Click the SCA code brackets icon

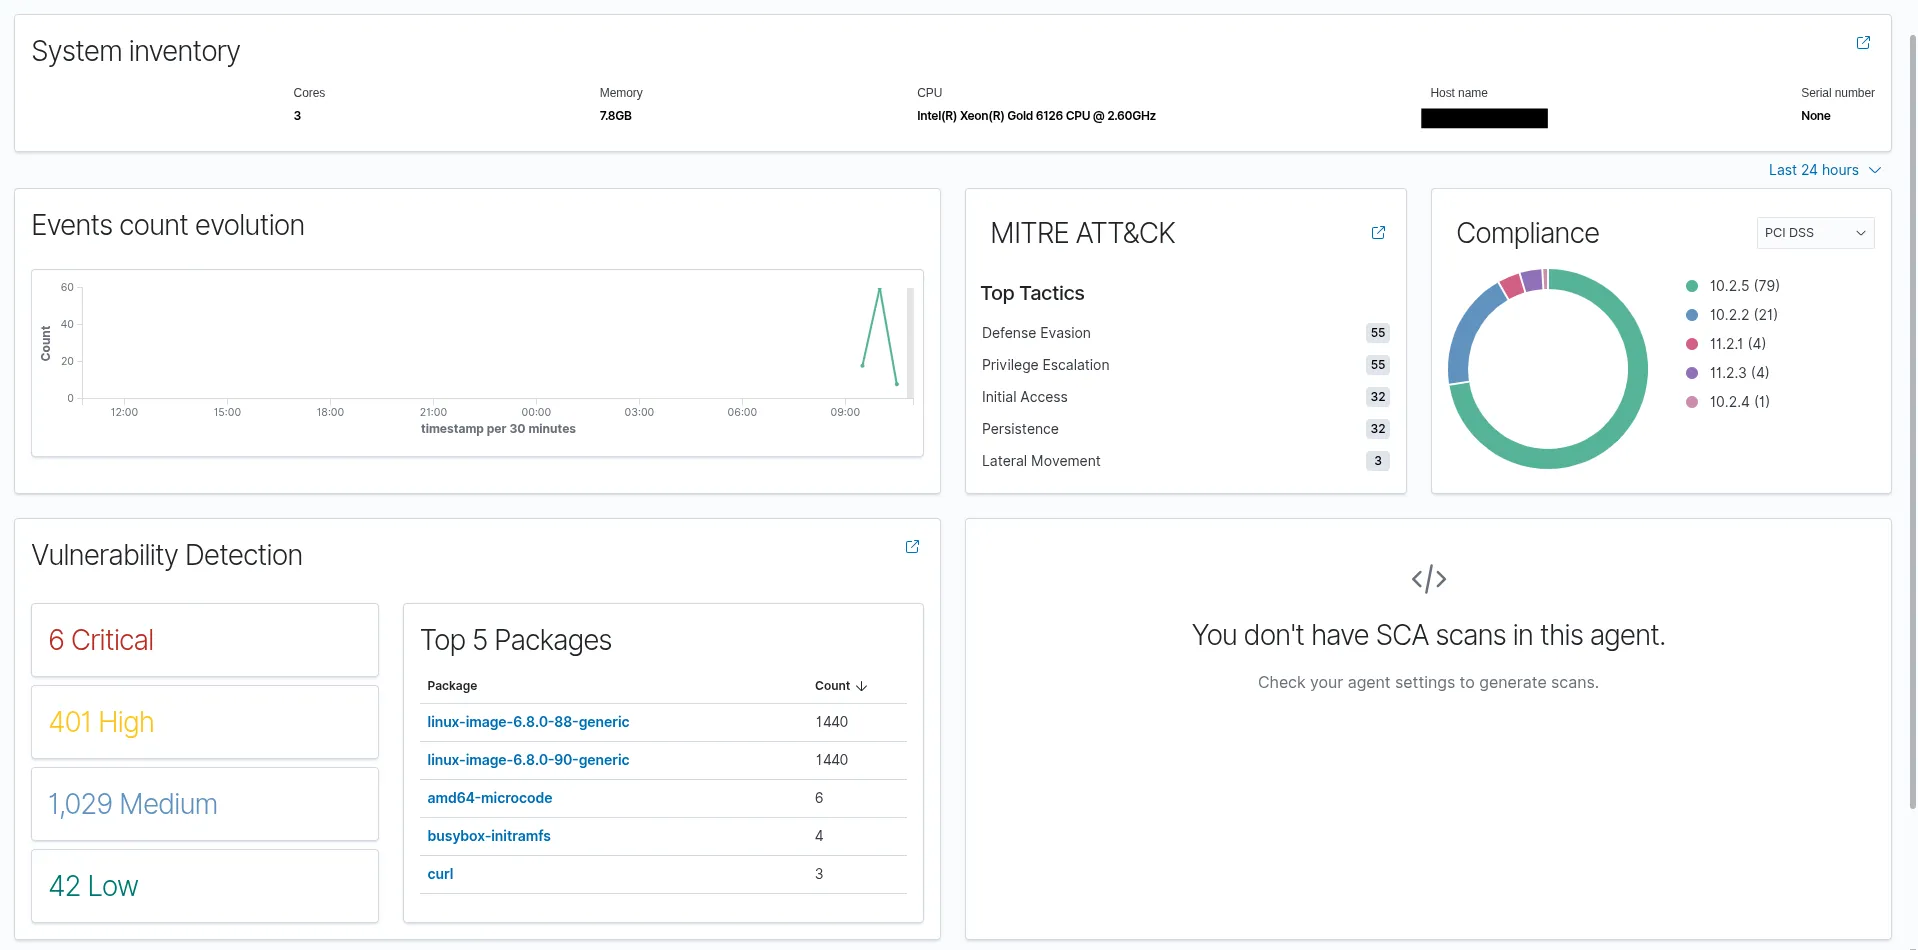pos(1428,579)
